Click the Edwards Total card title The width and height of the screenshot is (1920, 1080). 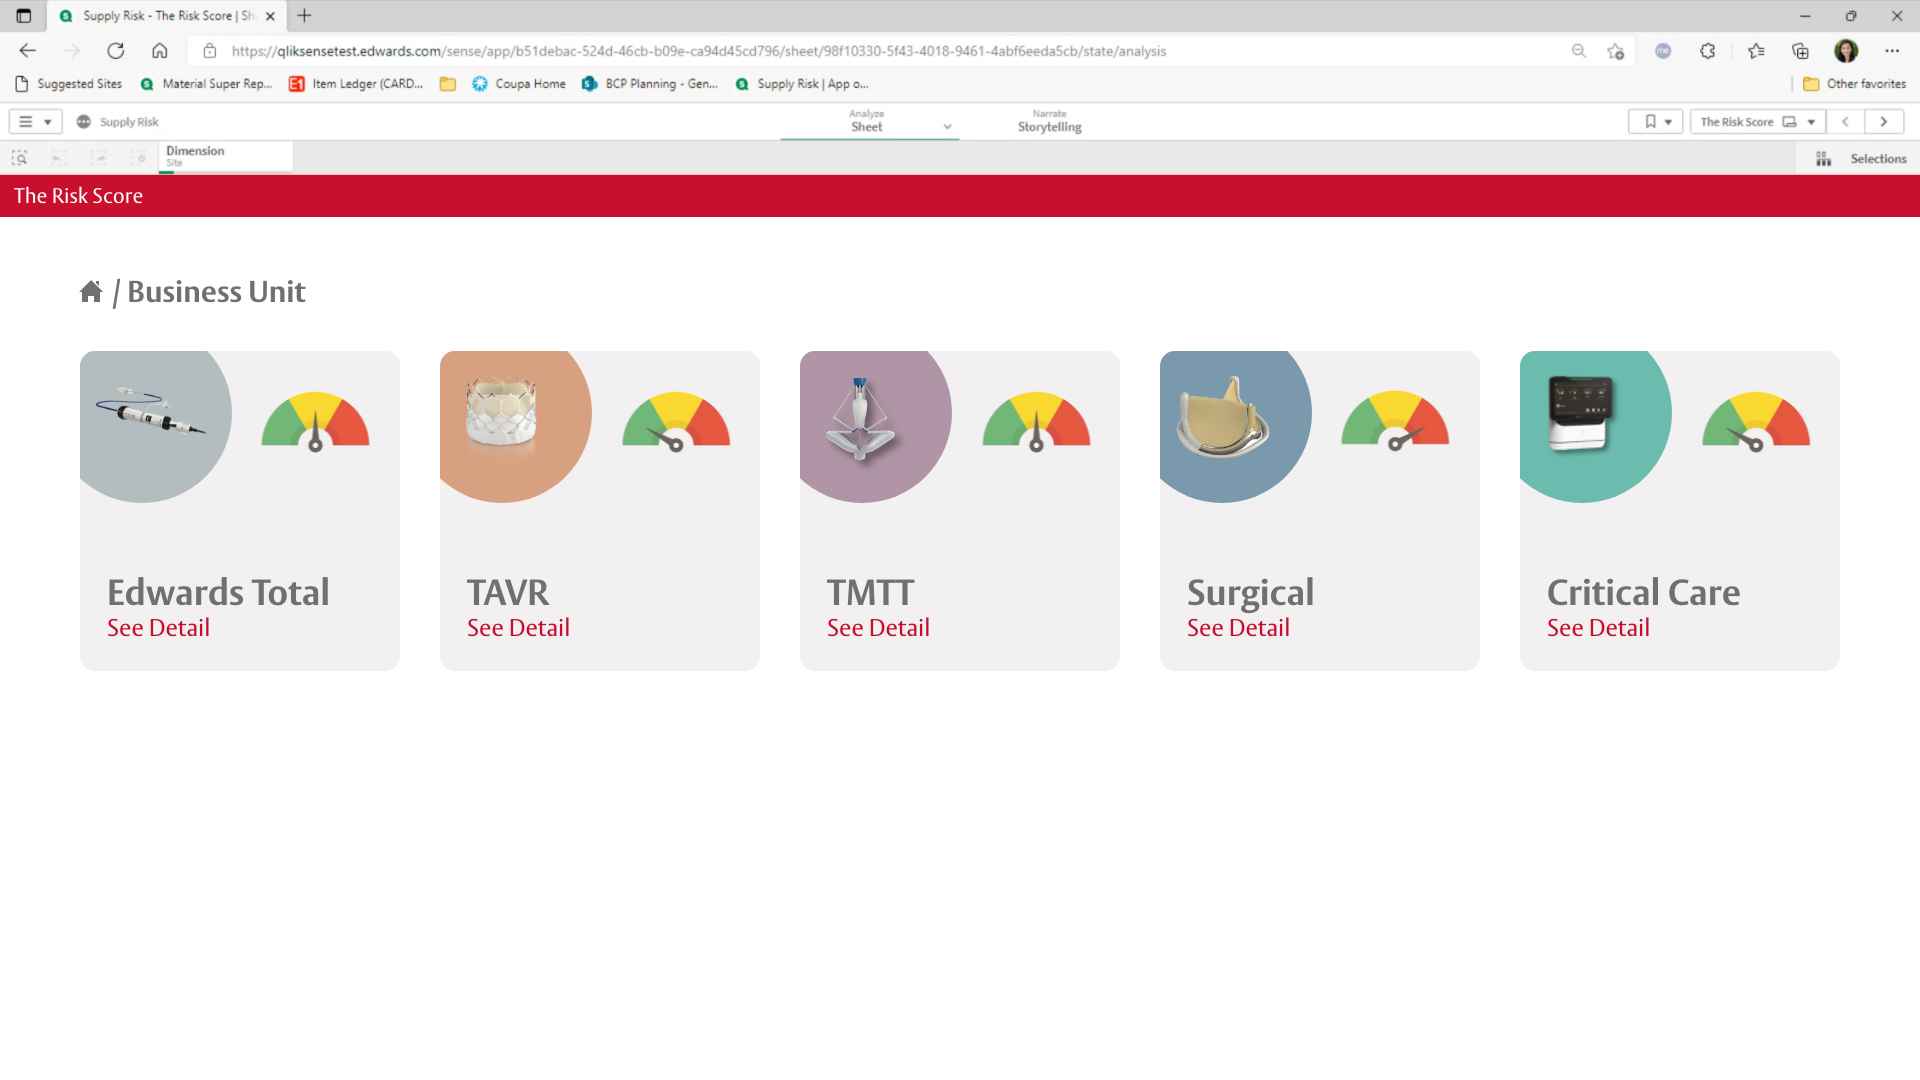pos(218,592)
